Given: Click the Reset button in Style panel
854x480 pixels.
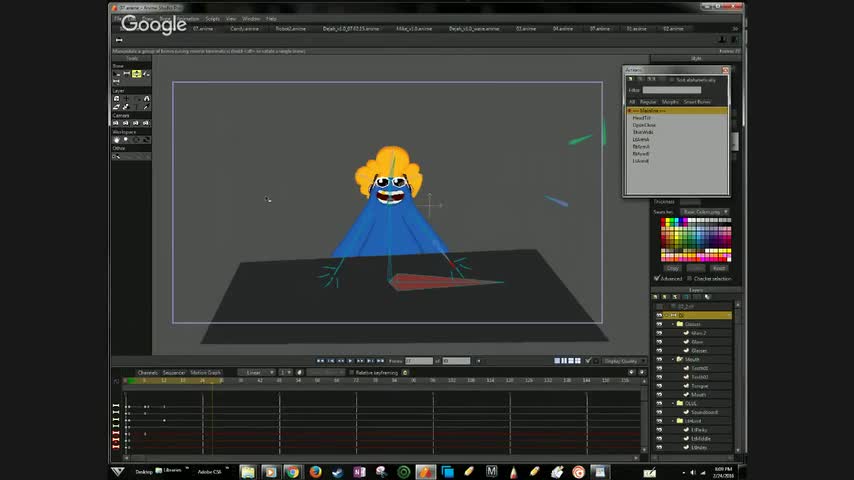Looking at the screenshot, I should point(719,268).
